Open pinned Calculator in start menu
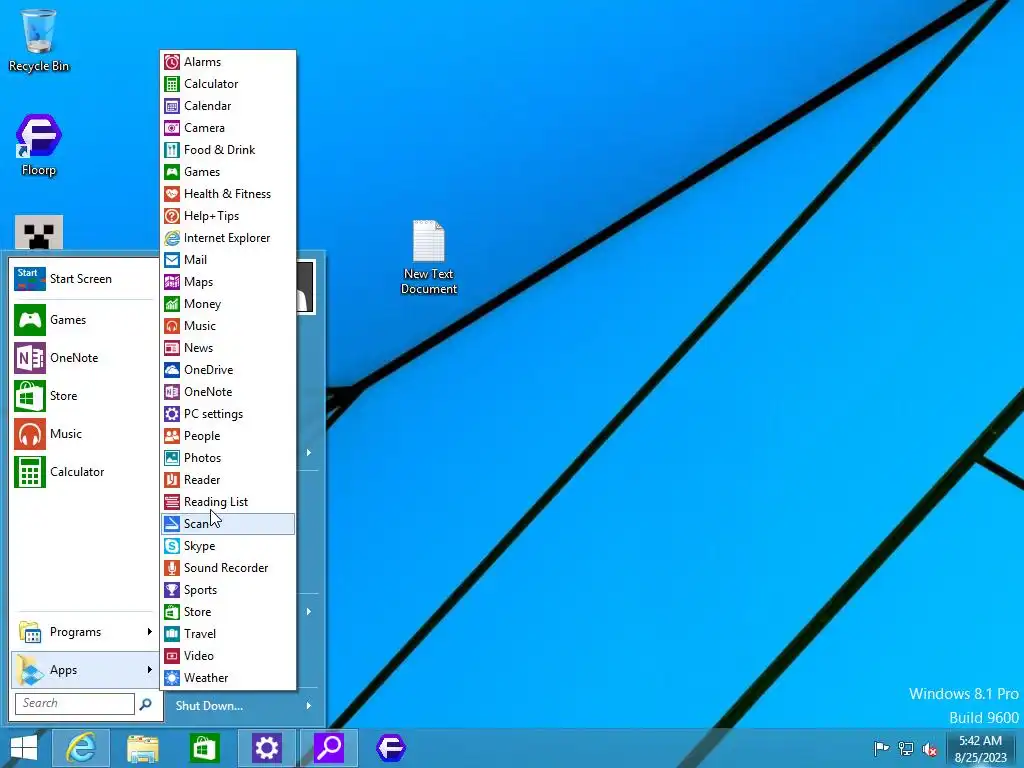 (x=84, y=472)
